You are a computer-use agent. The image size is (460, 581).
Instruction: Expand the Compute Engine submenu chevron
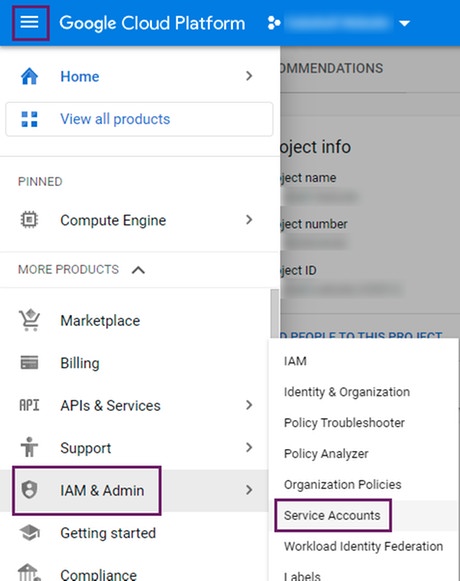click(x=249, y=220)
